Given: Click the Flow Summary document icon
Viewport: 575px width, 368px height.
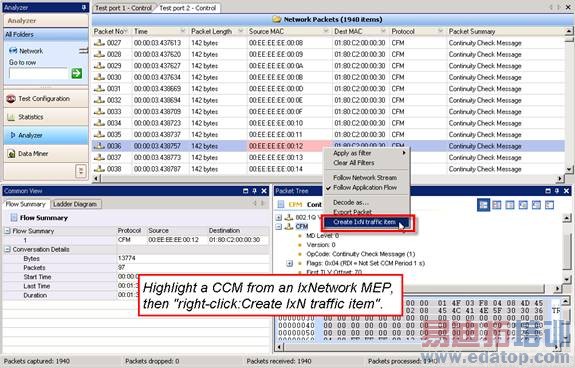Looking at the screenshot, I should (x=14, y=218).
